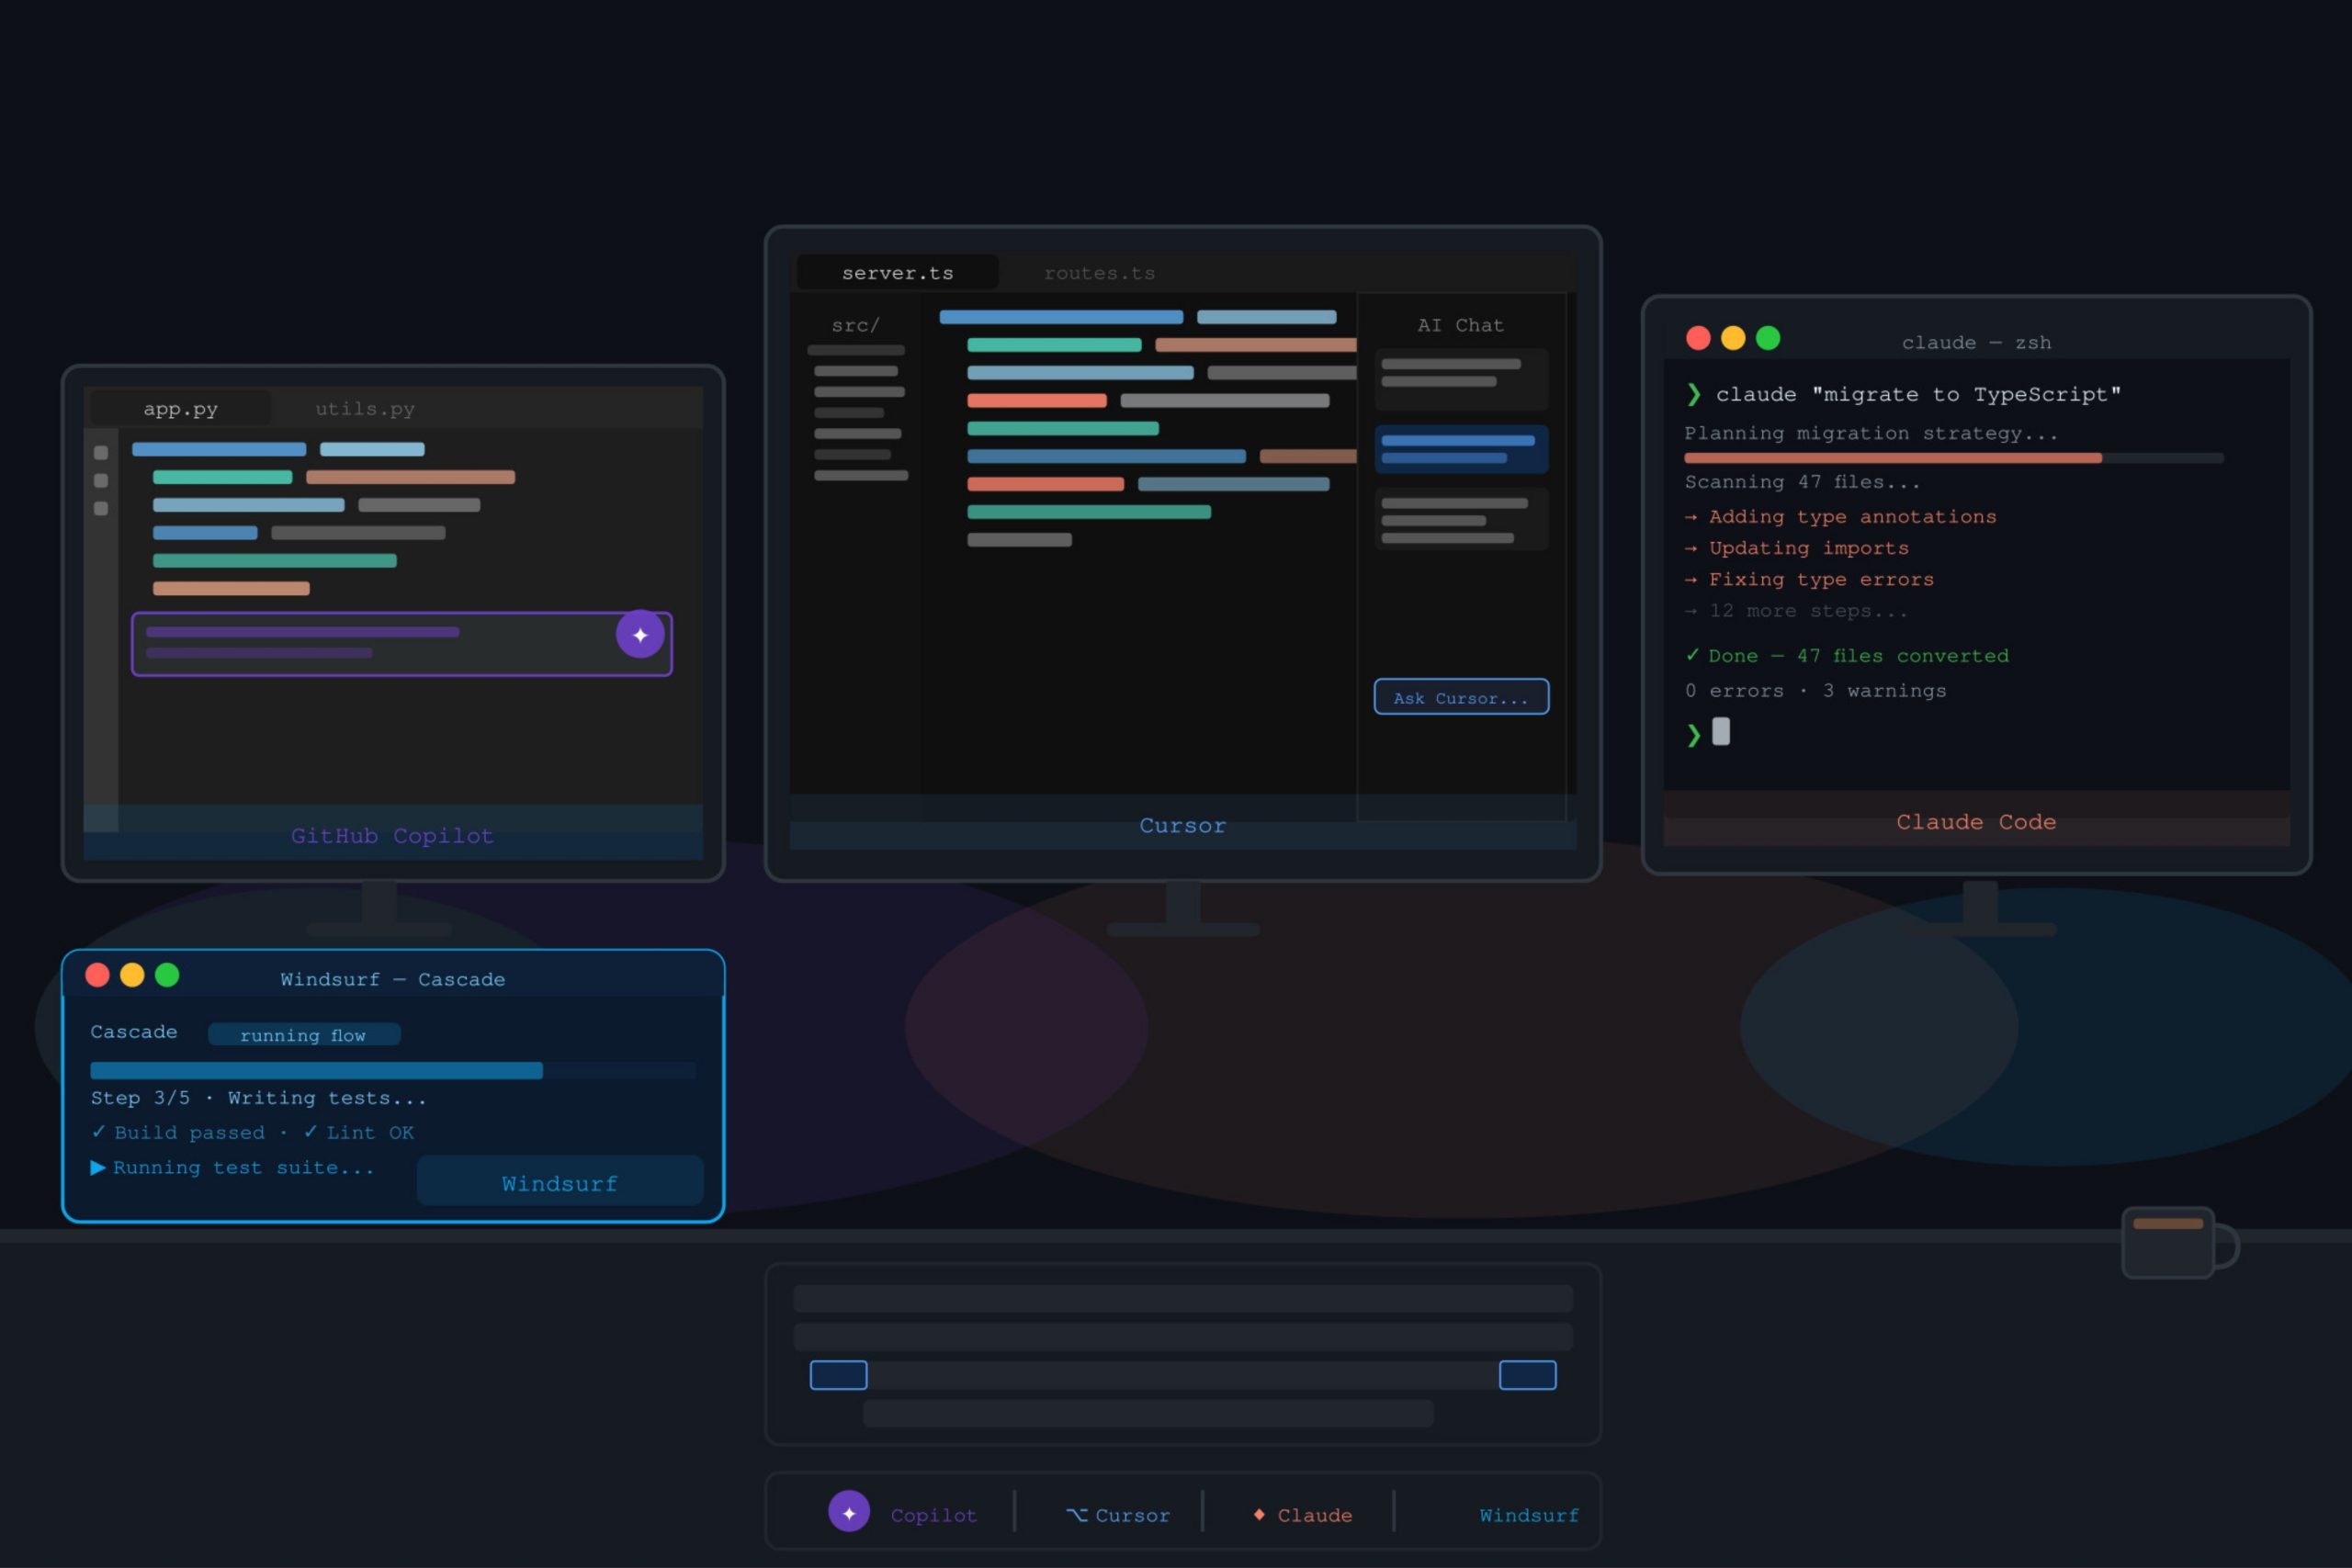The image size is (2352, 1568).
Task: Click yellow minimize dot in Claude terminal
Action: [1733, 338]
